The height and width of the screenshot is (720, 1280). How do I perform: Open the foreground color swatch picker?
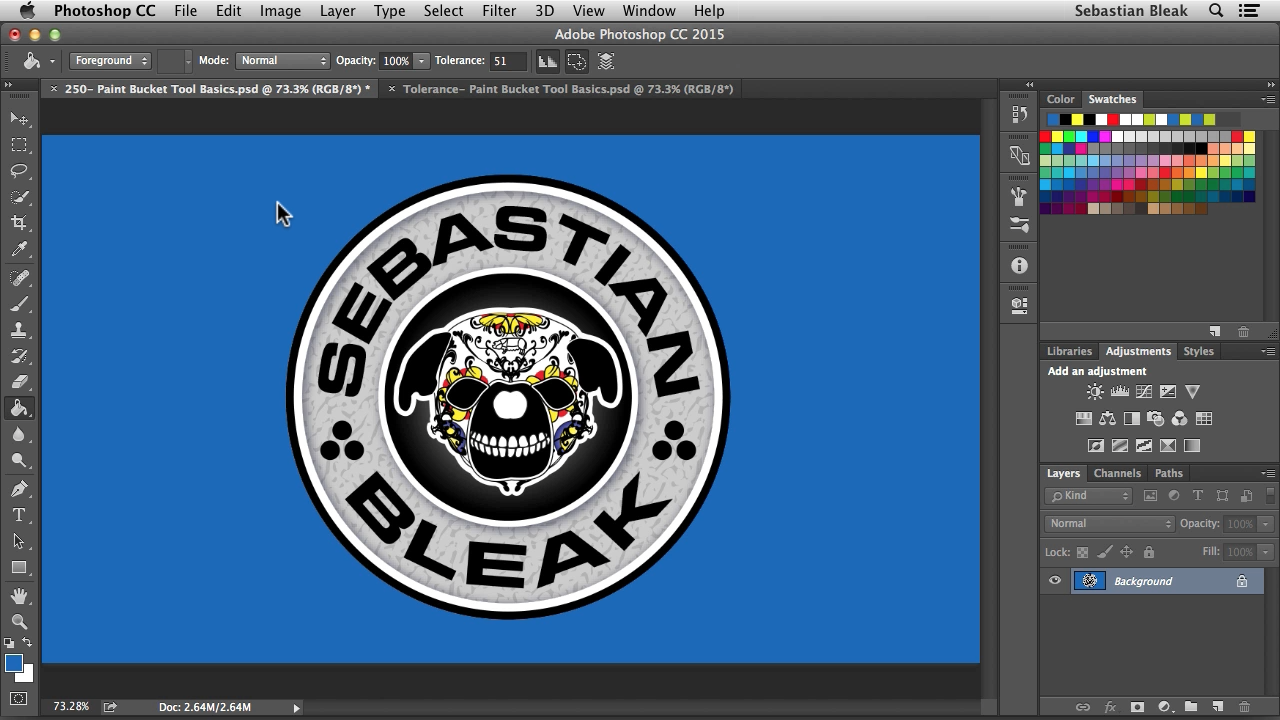pos(13,664)
